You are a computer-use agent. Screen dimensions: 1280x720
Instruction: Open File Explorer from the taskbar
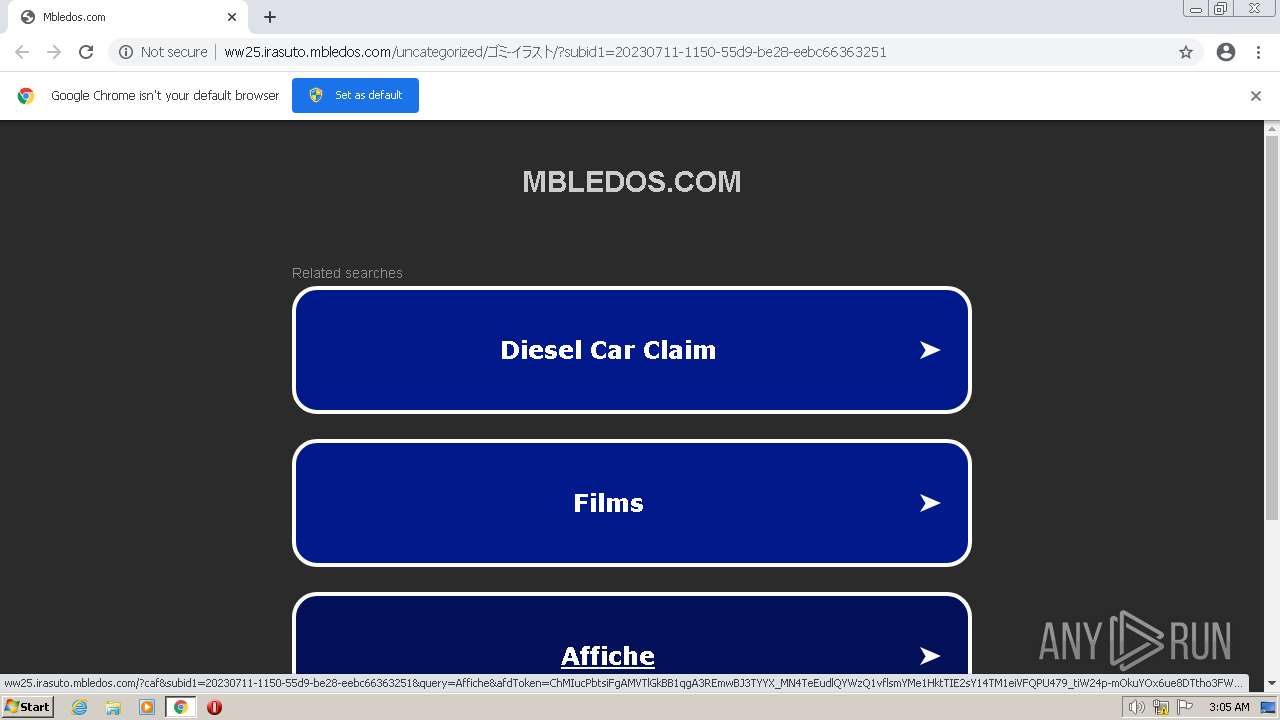pyautogui.click(x=113, y=707)
